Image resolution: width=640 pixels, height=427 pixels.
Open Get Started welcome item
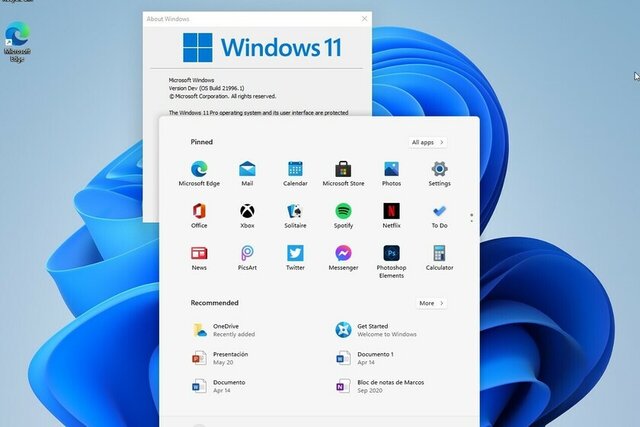[x=376, y=330]
